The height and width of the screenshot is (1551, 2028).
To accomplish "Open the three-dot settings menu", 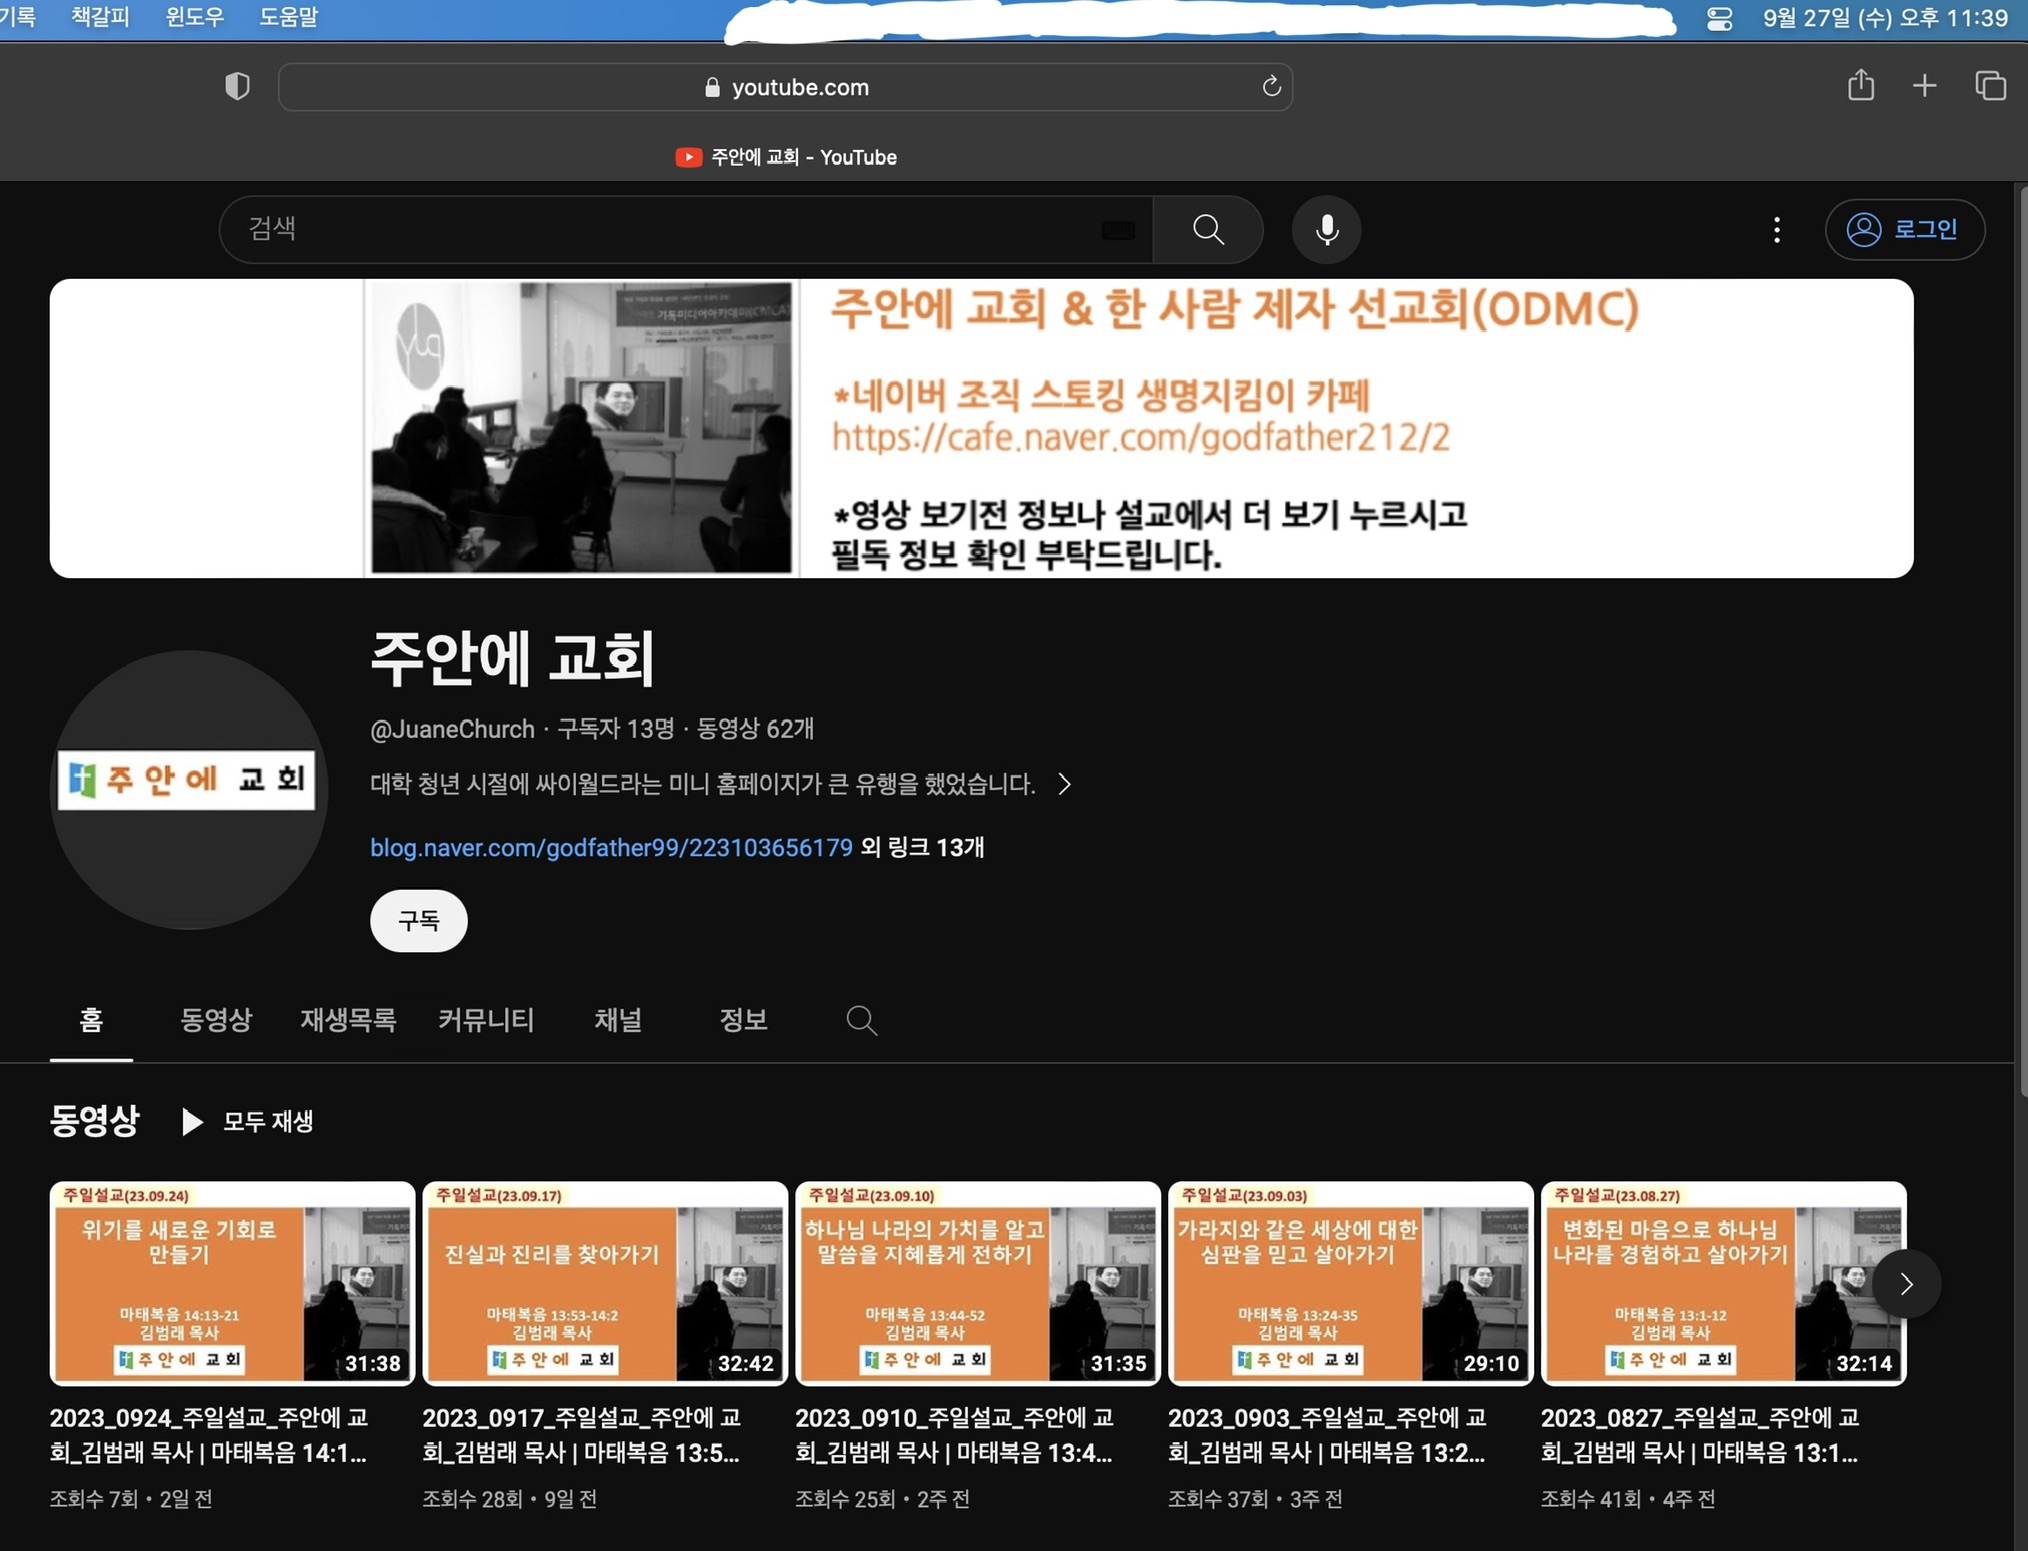I will pos(1776,230).
